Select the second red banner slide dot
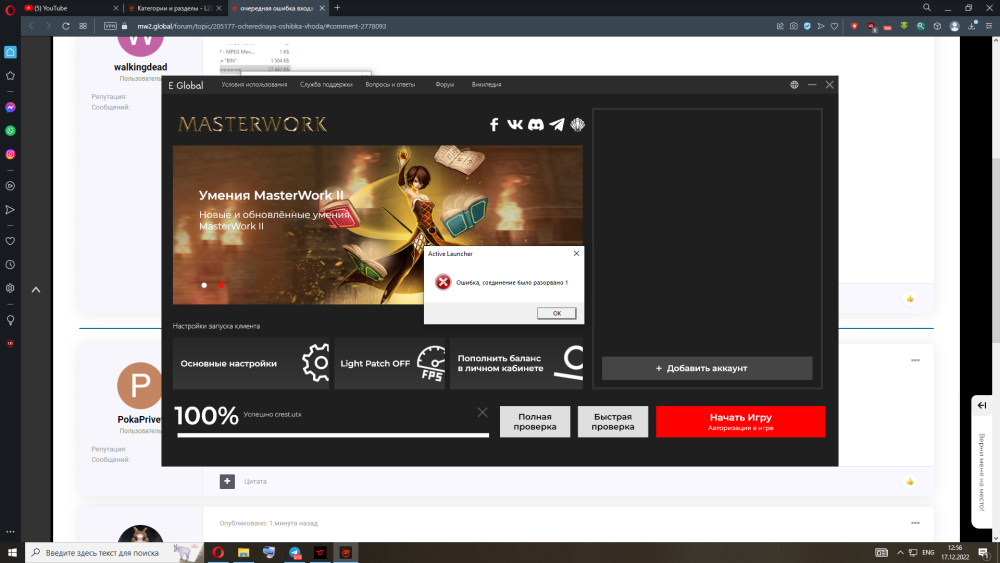The height and width of the screenshot is (563, 1000). [x=221, y=285]
